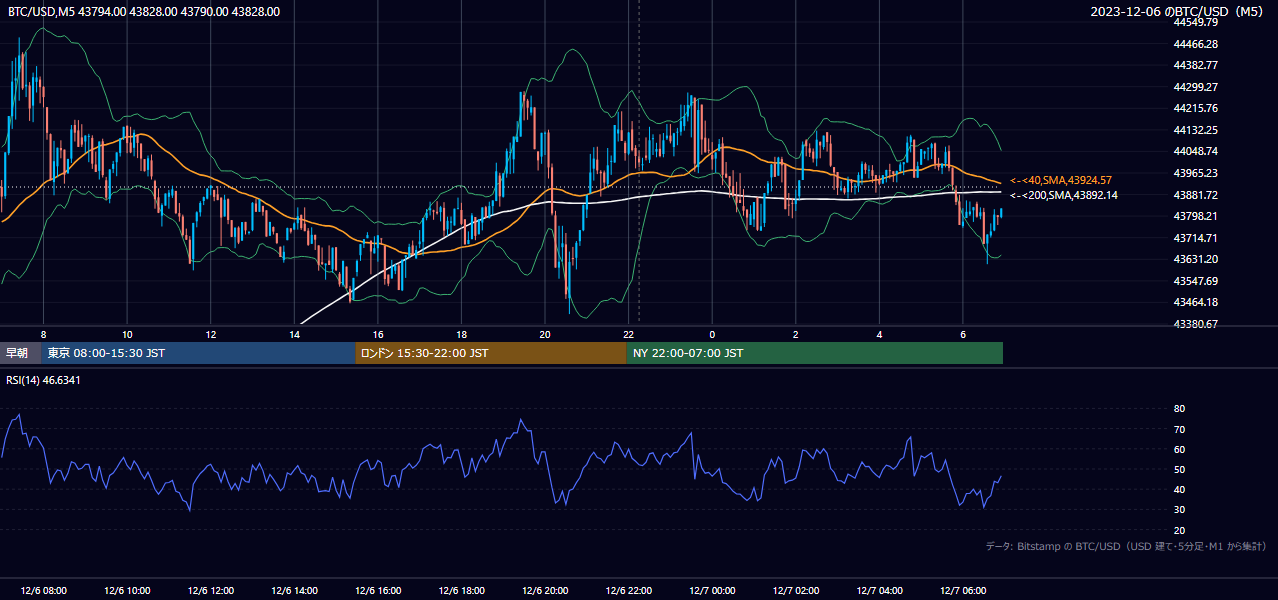The image size is (1278, 600).
Task: Click the 12/6 12:00 time axis label
Action: (x=210, y=591)
